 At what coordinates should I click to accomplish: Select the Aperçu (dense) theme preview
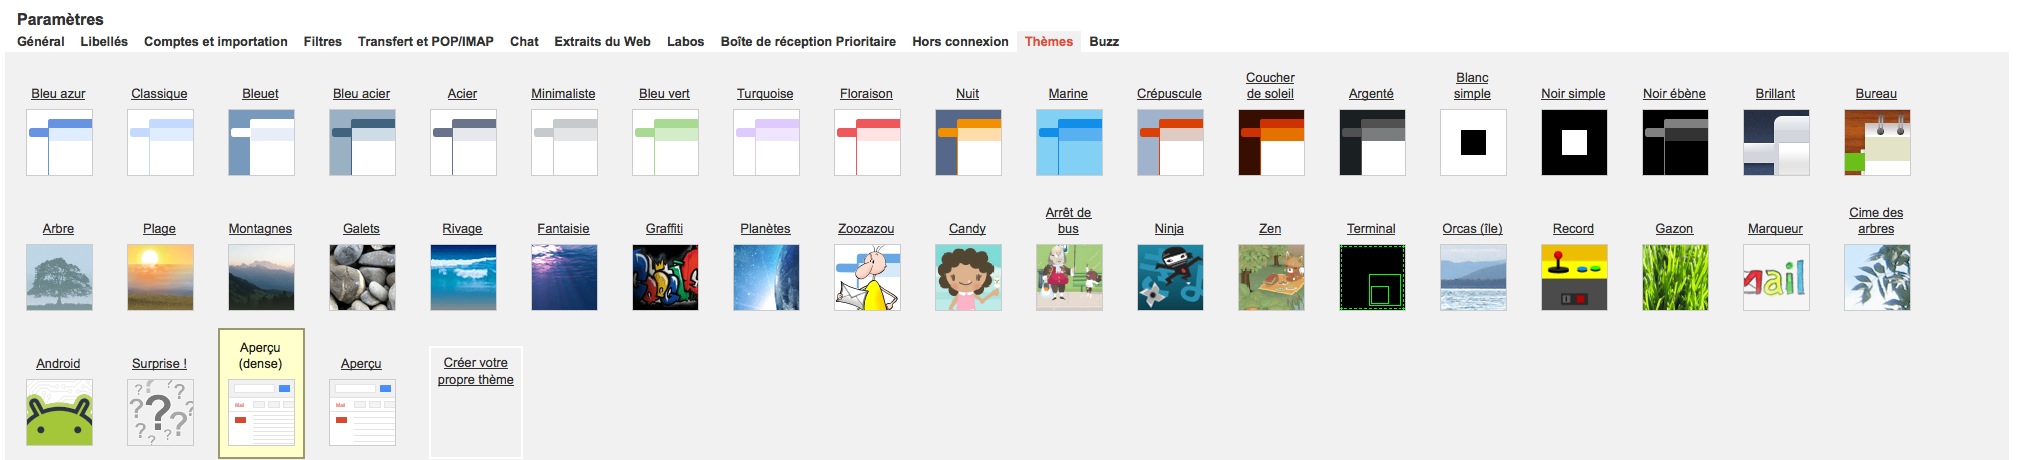point(261,412)
